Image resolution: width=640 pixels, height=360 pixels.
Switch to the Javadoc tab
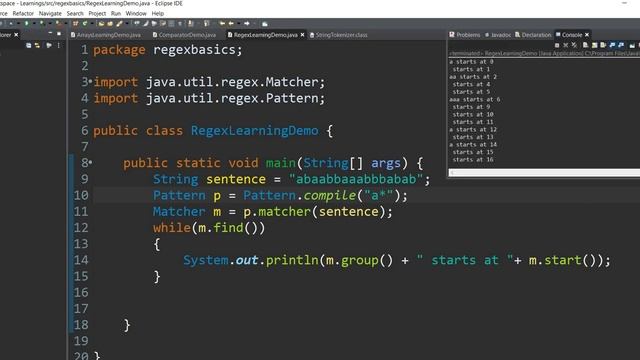tap(498, 35)
